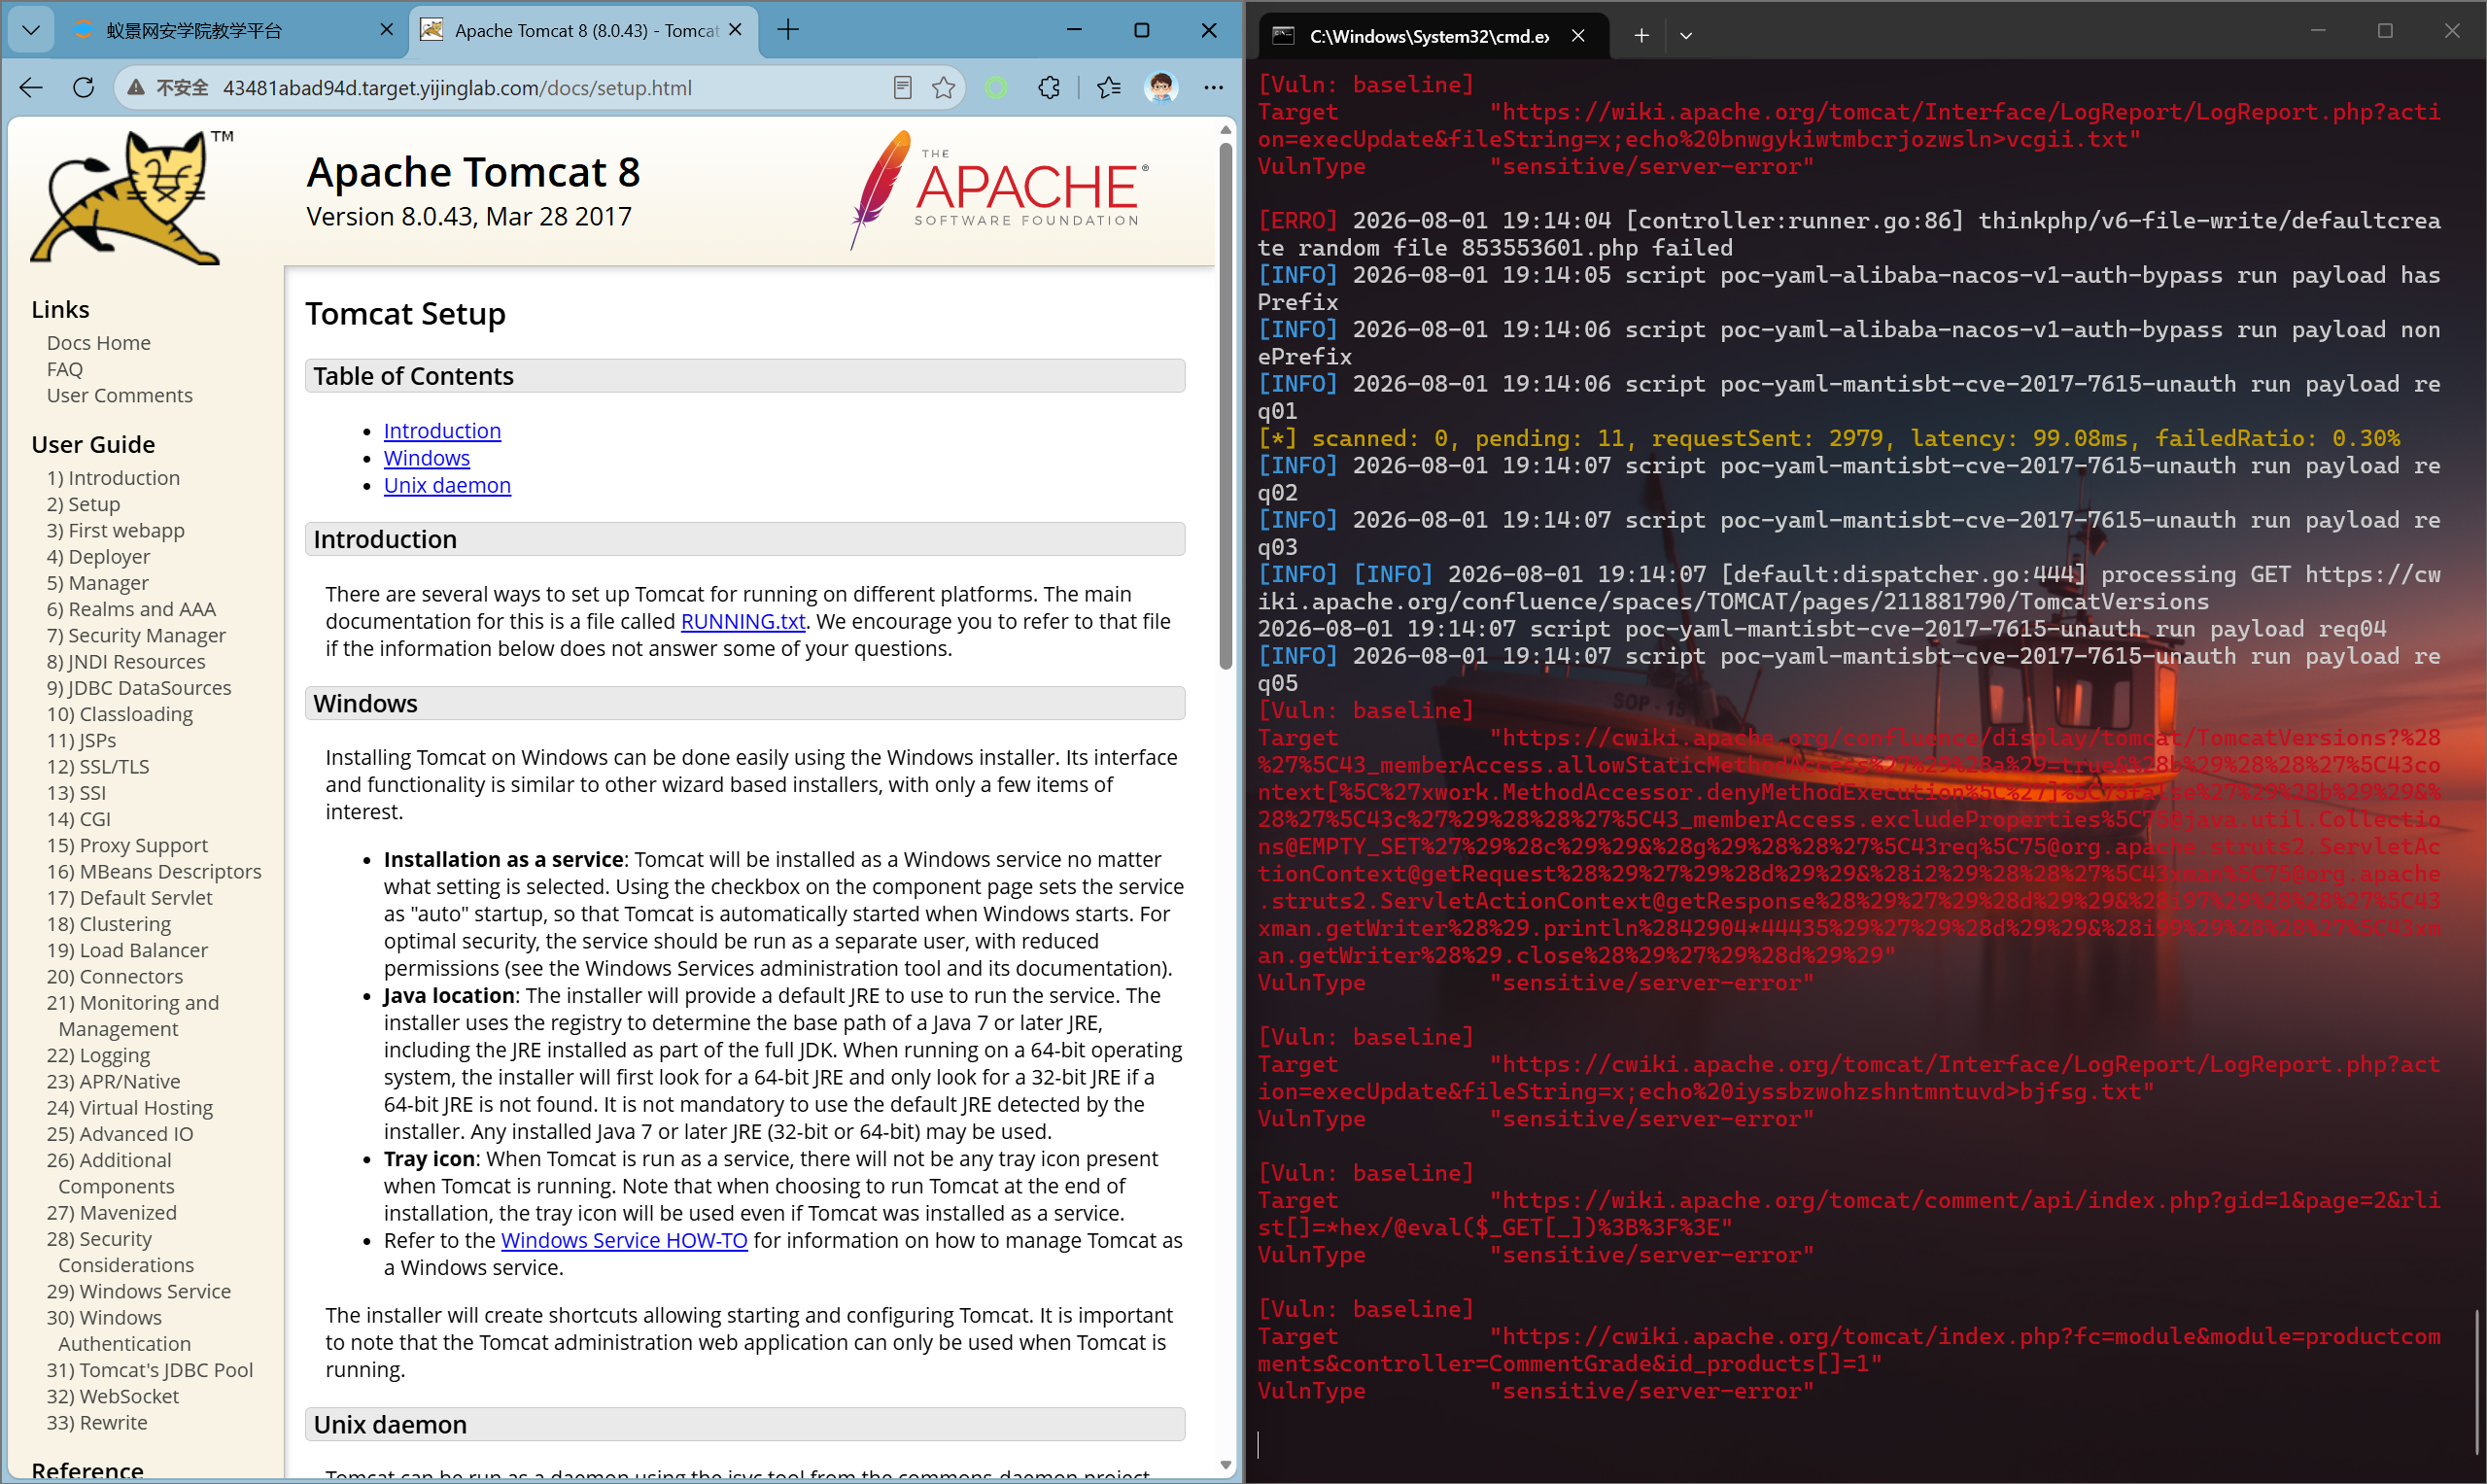Open the FAQ sidebar link
2487x1484 pixels.
pyautogui.click(x=65, y=369)
